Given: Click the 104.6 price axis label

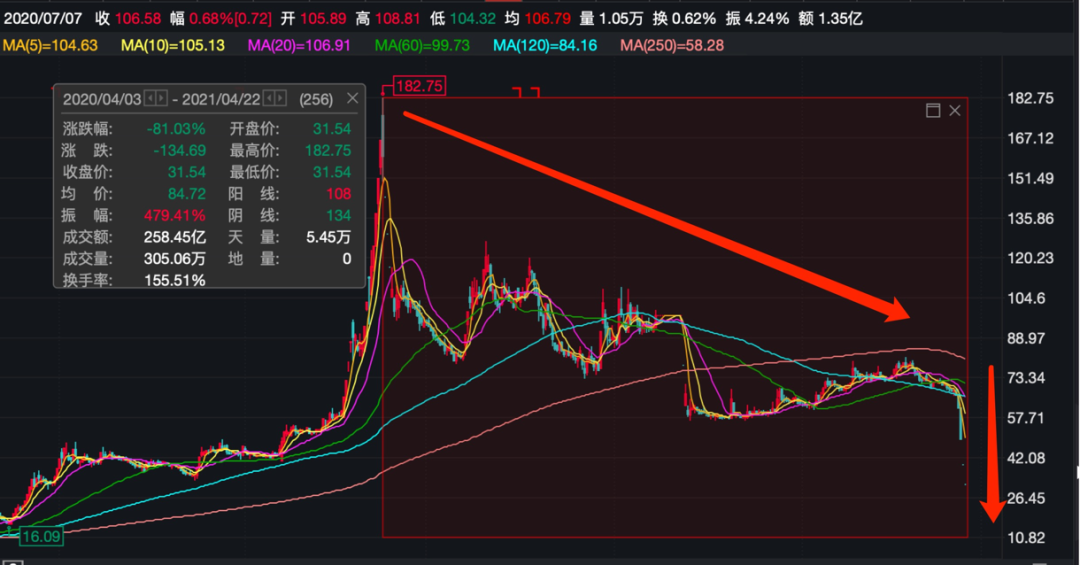Looking at the screenshot, I should point(1026,298).
